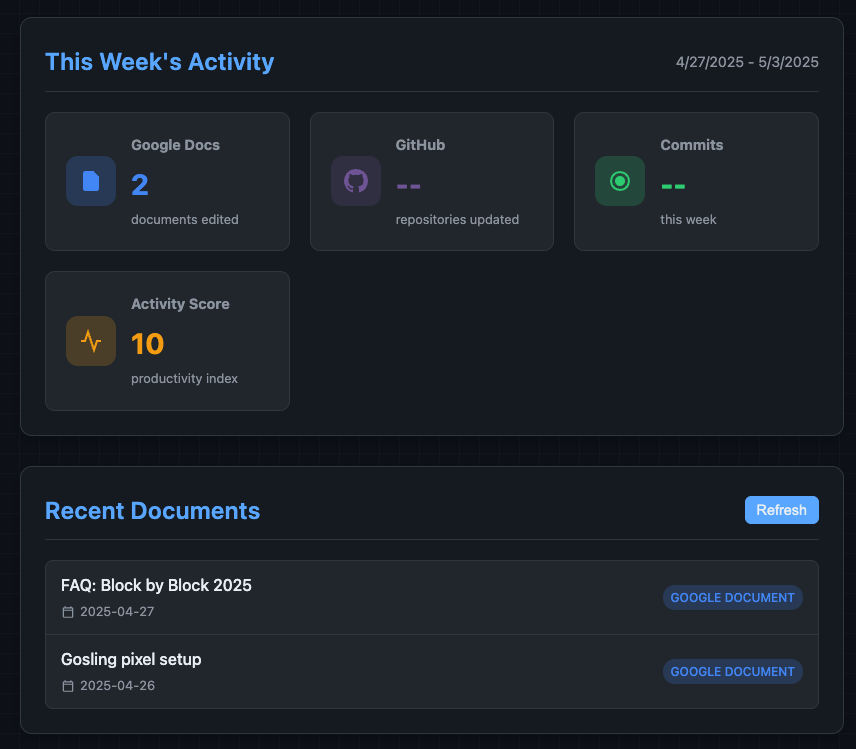Select the green Commits circle icon

(620, 181)
